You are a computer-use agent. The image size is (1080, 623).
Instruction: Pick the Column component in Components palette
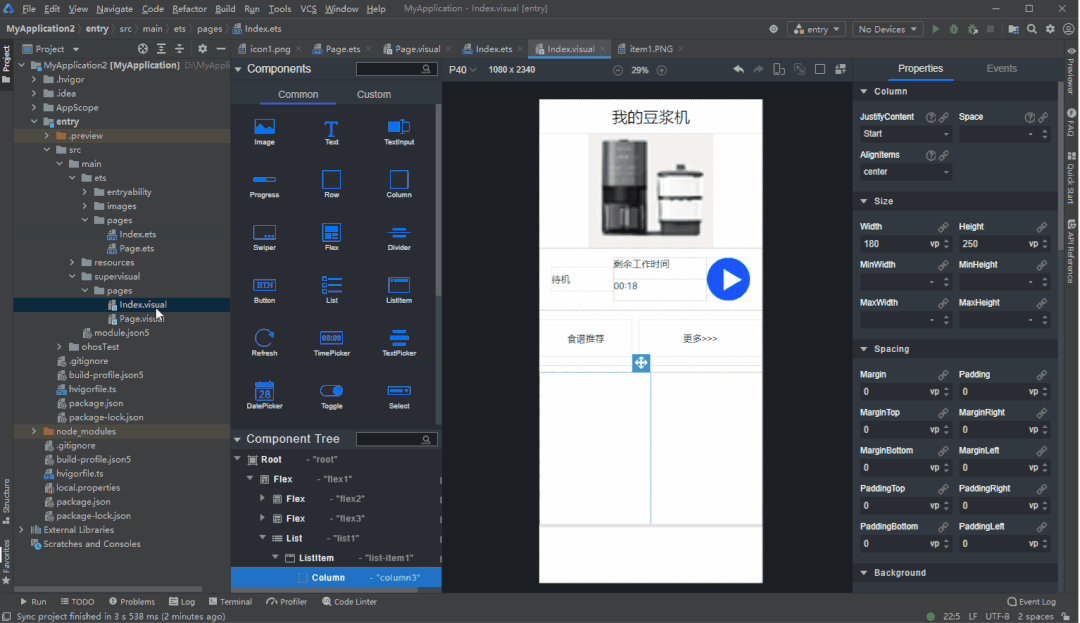tap(399, 184)
